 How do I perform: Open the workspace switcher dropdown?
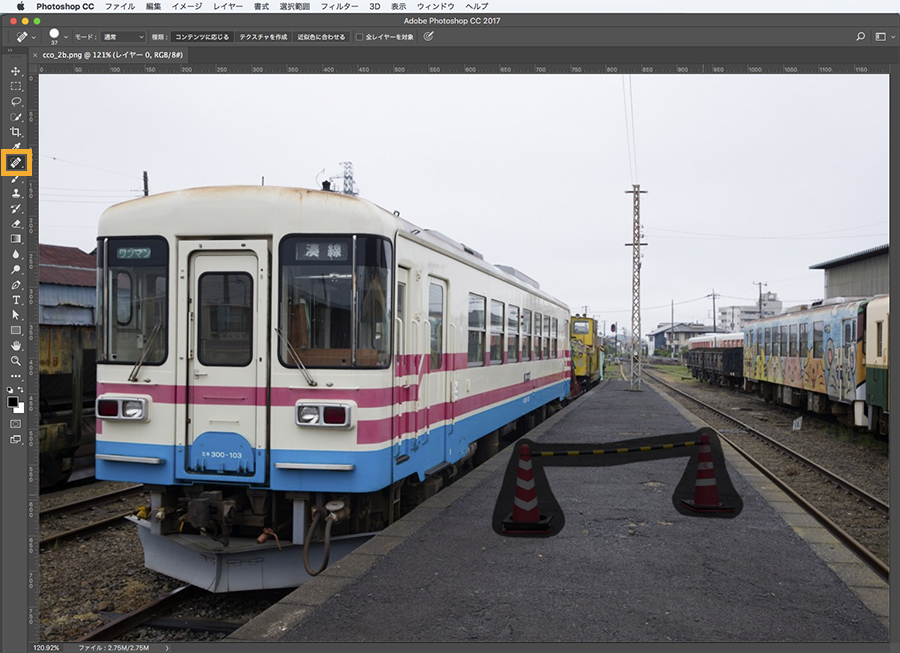point(885,37)
